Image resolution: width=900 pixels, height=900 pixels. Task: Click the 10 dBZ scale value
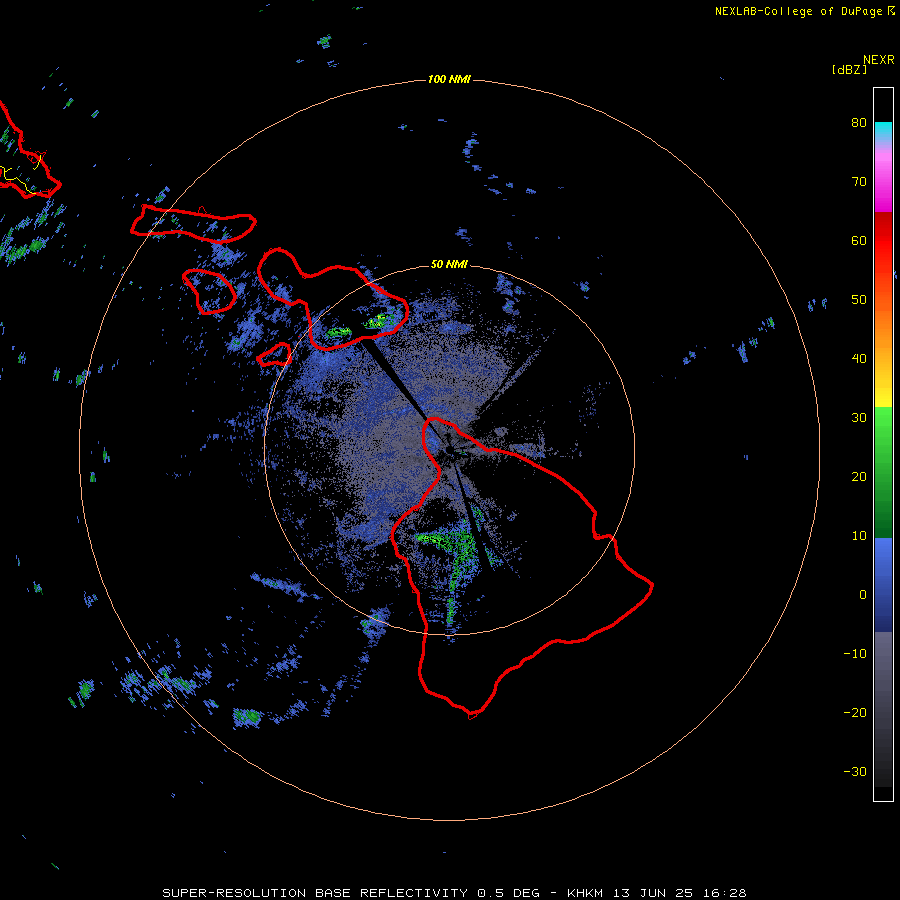pyautogui.click(x=859, y=536)
